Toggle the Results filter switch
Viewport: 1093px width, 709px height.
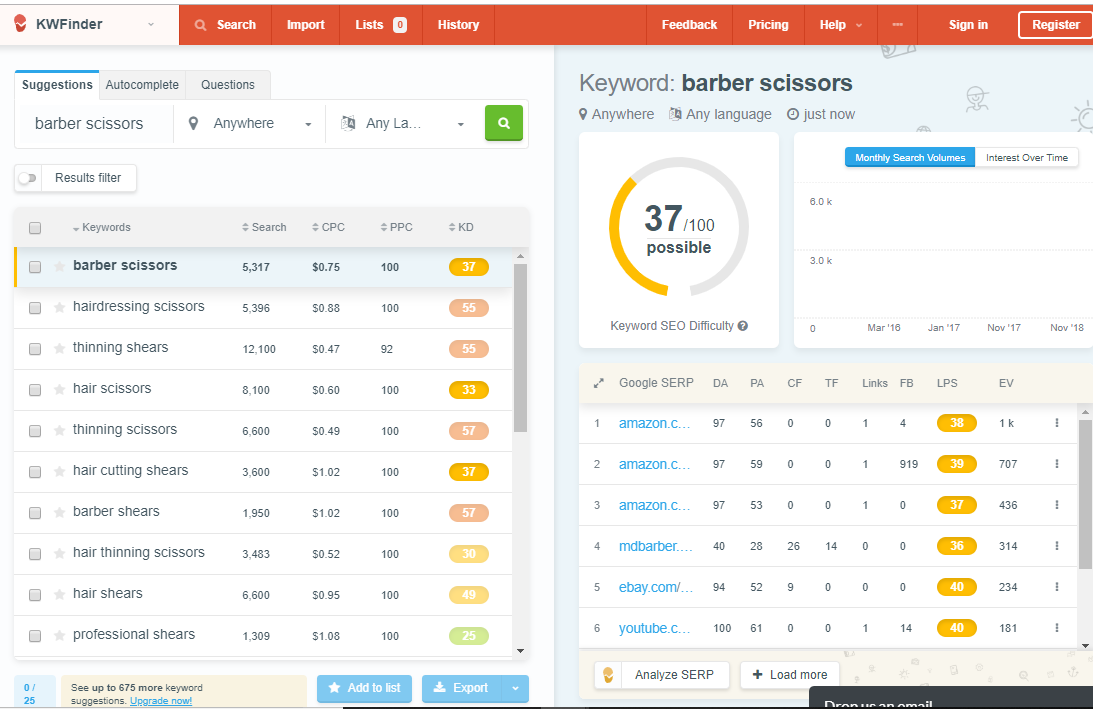click(28, 178)
